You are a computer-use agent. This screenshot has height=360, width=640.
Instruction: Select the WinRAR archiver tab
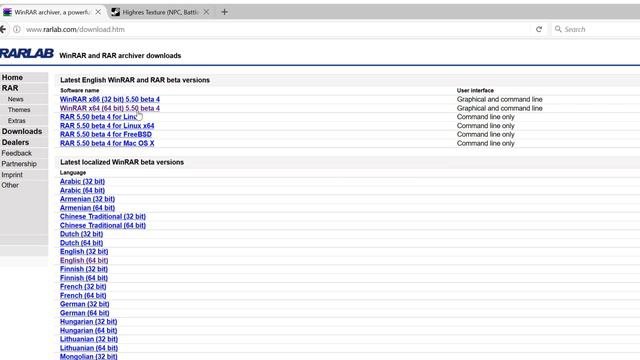(x=52, y=12)
